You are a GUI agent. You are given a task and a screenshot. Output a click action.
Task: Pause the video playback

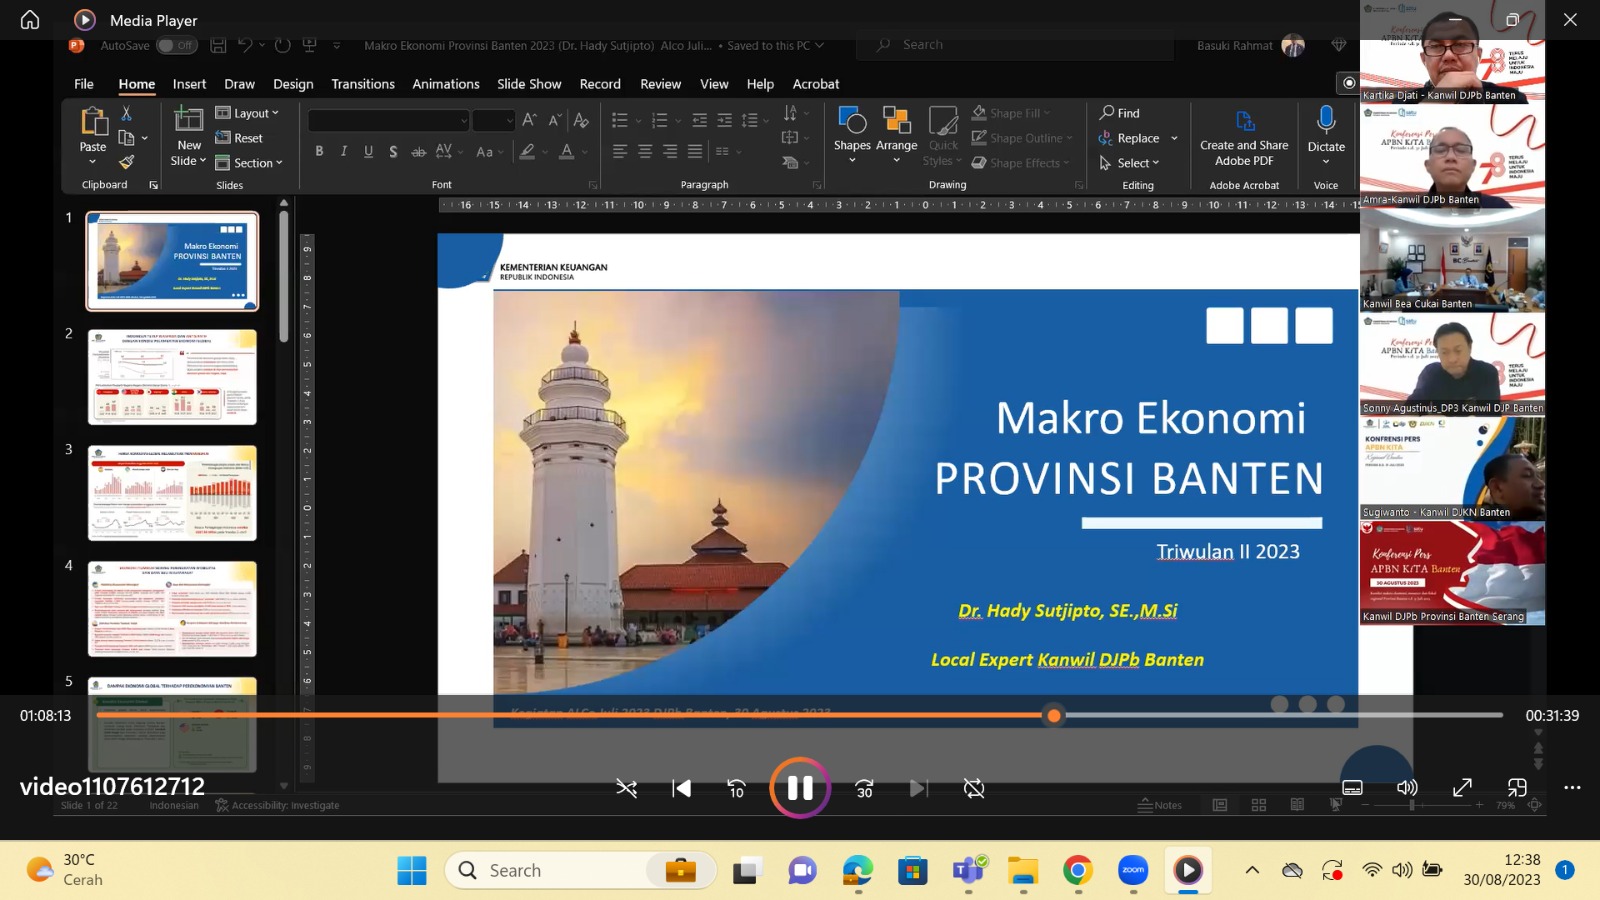pyautogui.click(x=799, y=788)
